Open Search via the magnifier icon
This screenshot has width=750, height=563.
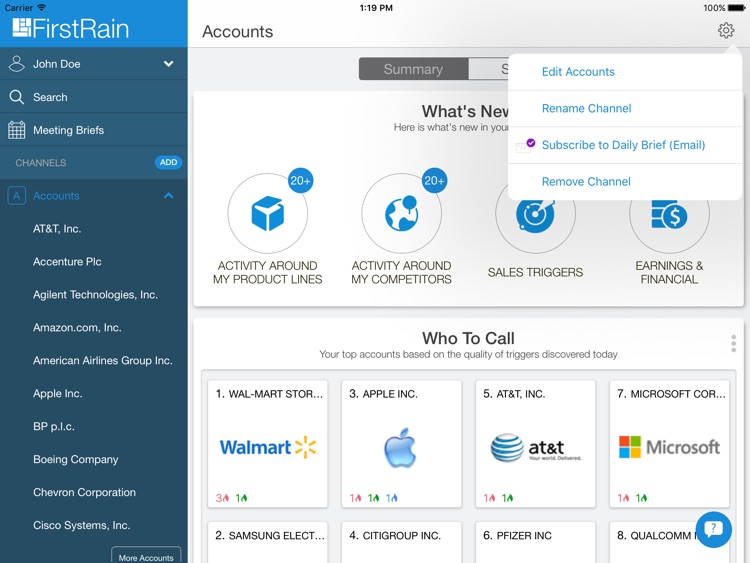pos(16,97)
